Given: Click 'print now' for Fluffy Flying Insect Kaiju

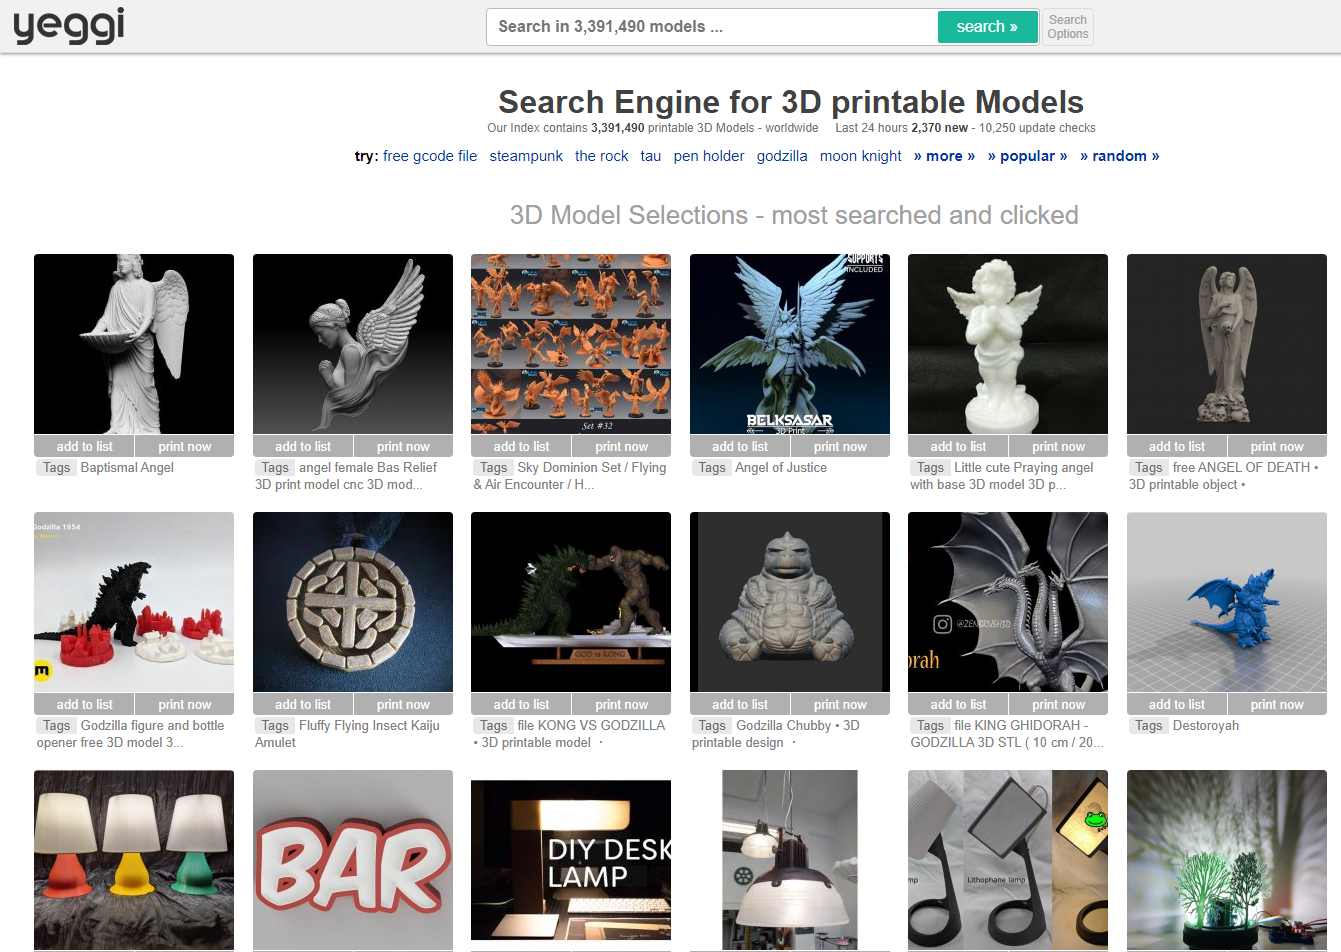Looking at the screenshot, I should (403, 705).
